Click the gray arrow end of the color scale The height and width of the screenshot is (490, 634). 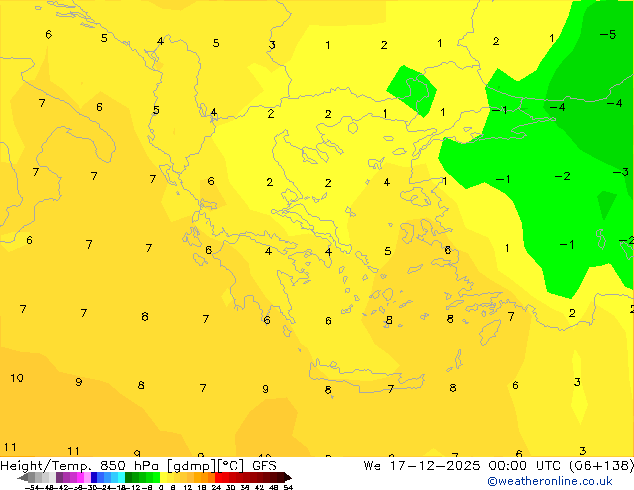pyautogui.click(x=23, y=477)
